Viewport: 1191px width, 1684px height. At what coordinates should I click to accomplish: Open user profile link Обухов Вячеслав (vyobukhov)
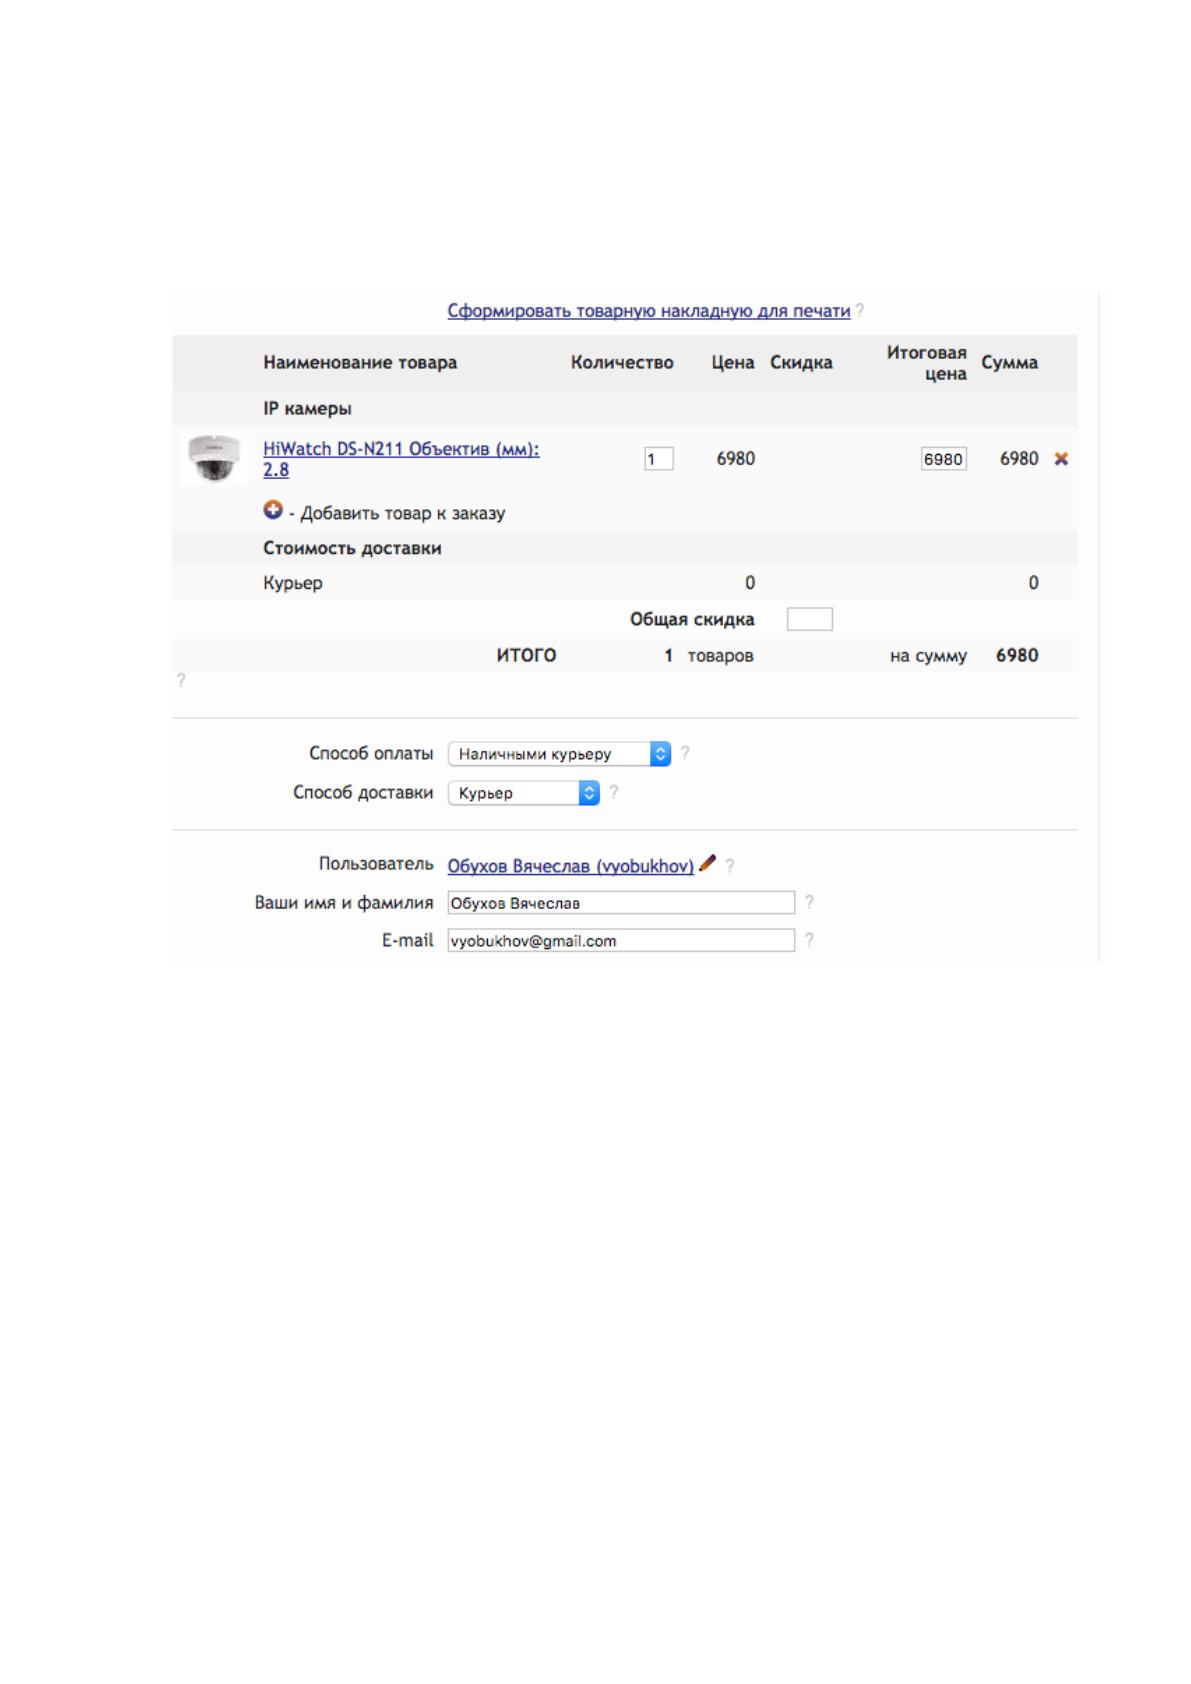(570, 866)
